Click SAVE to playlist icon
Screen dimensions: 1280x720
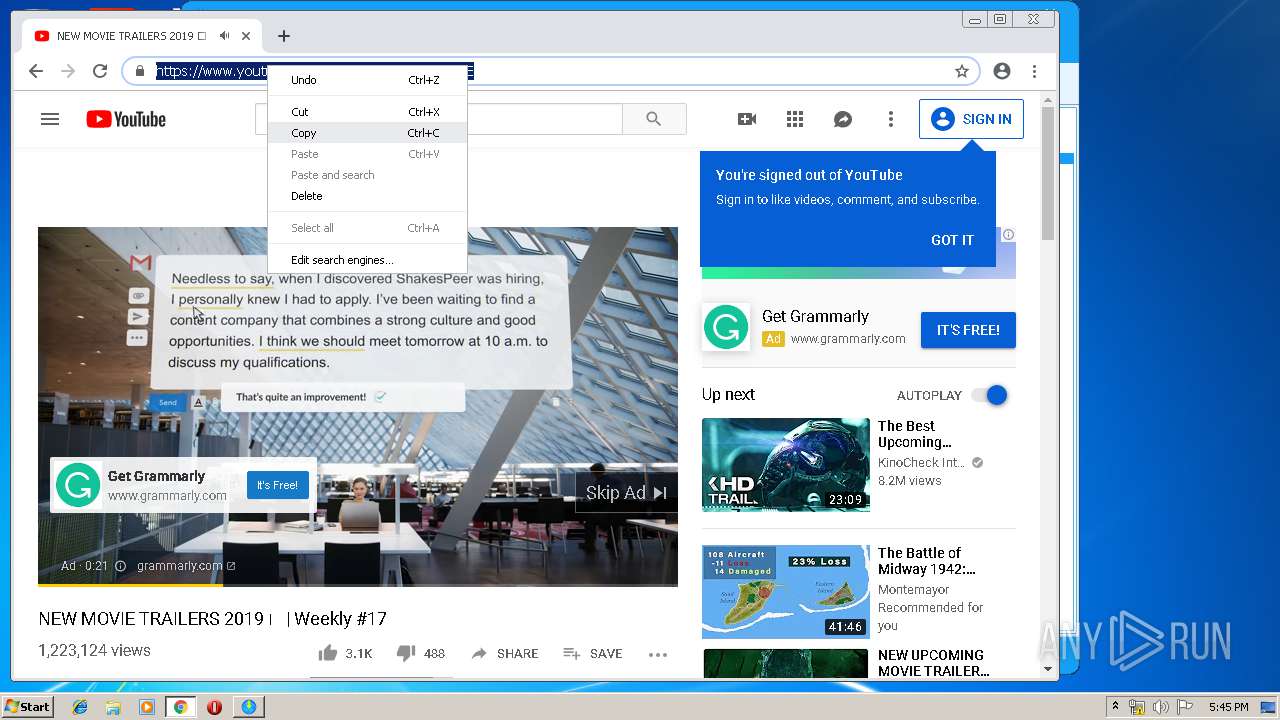point(593,653)
